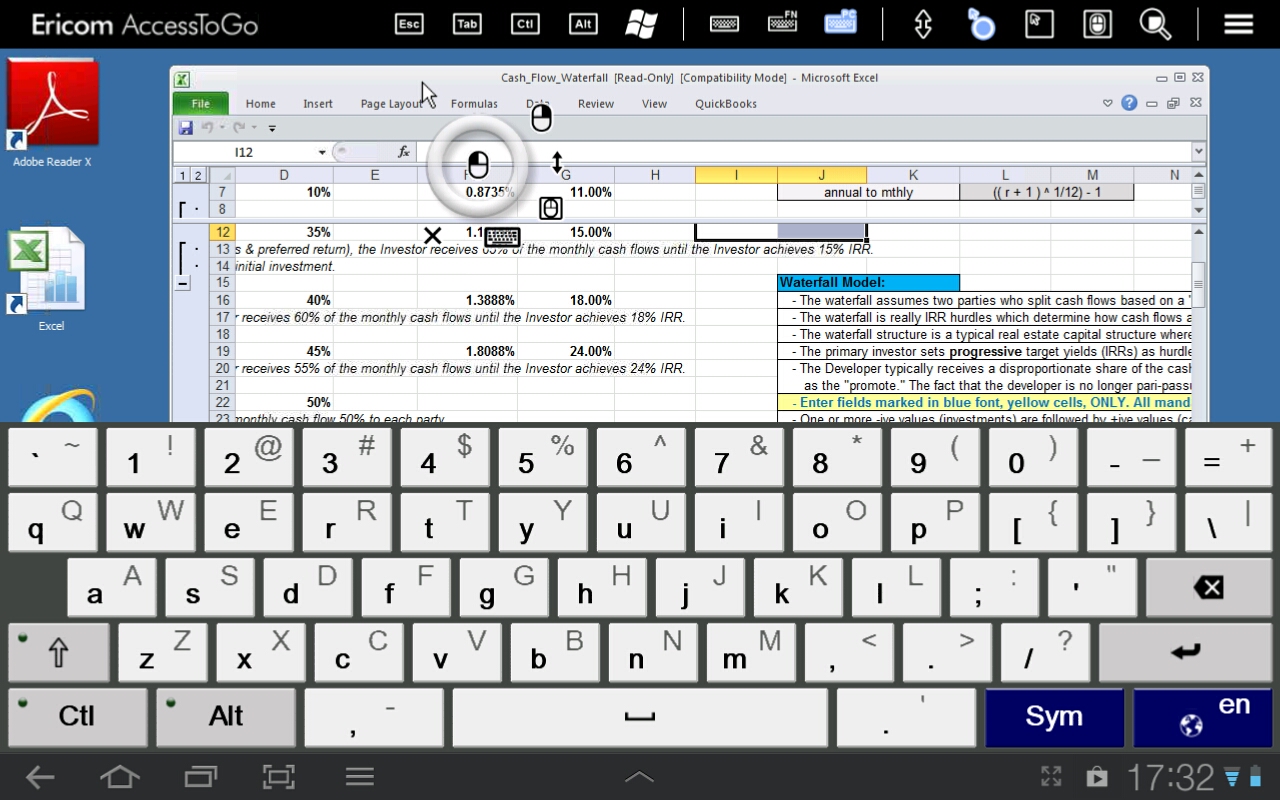The width and height of the screenshot is (1280, 800).
Task: Click the File button in Excel
Action: click(200, 104)
